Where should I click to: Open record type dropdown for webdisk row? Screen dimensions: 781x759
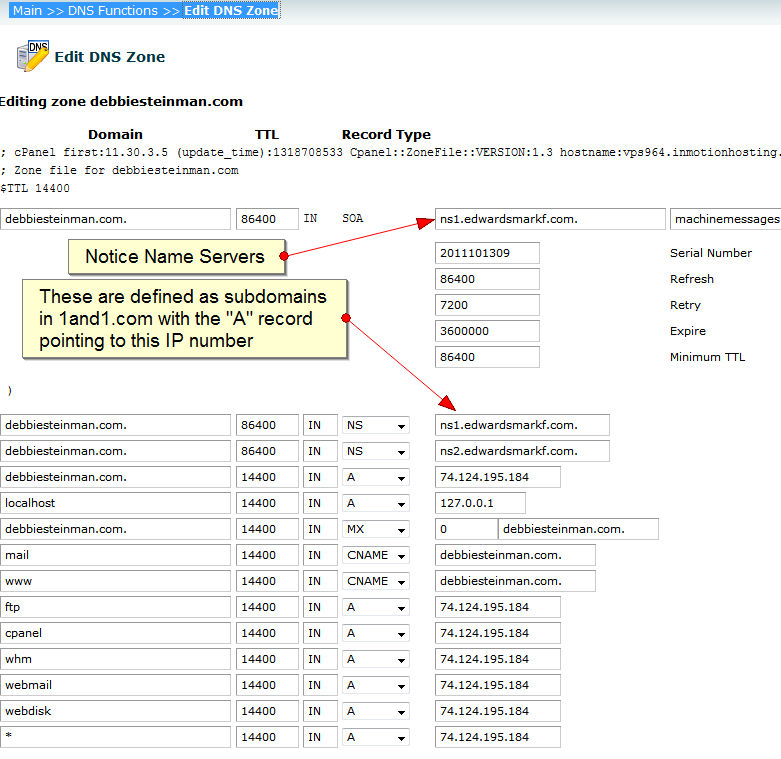click(x=376, y=711)
